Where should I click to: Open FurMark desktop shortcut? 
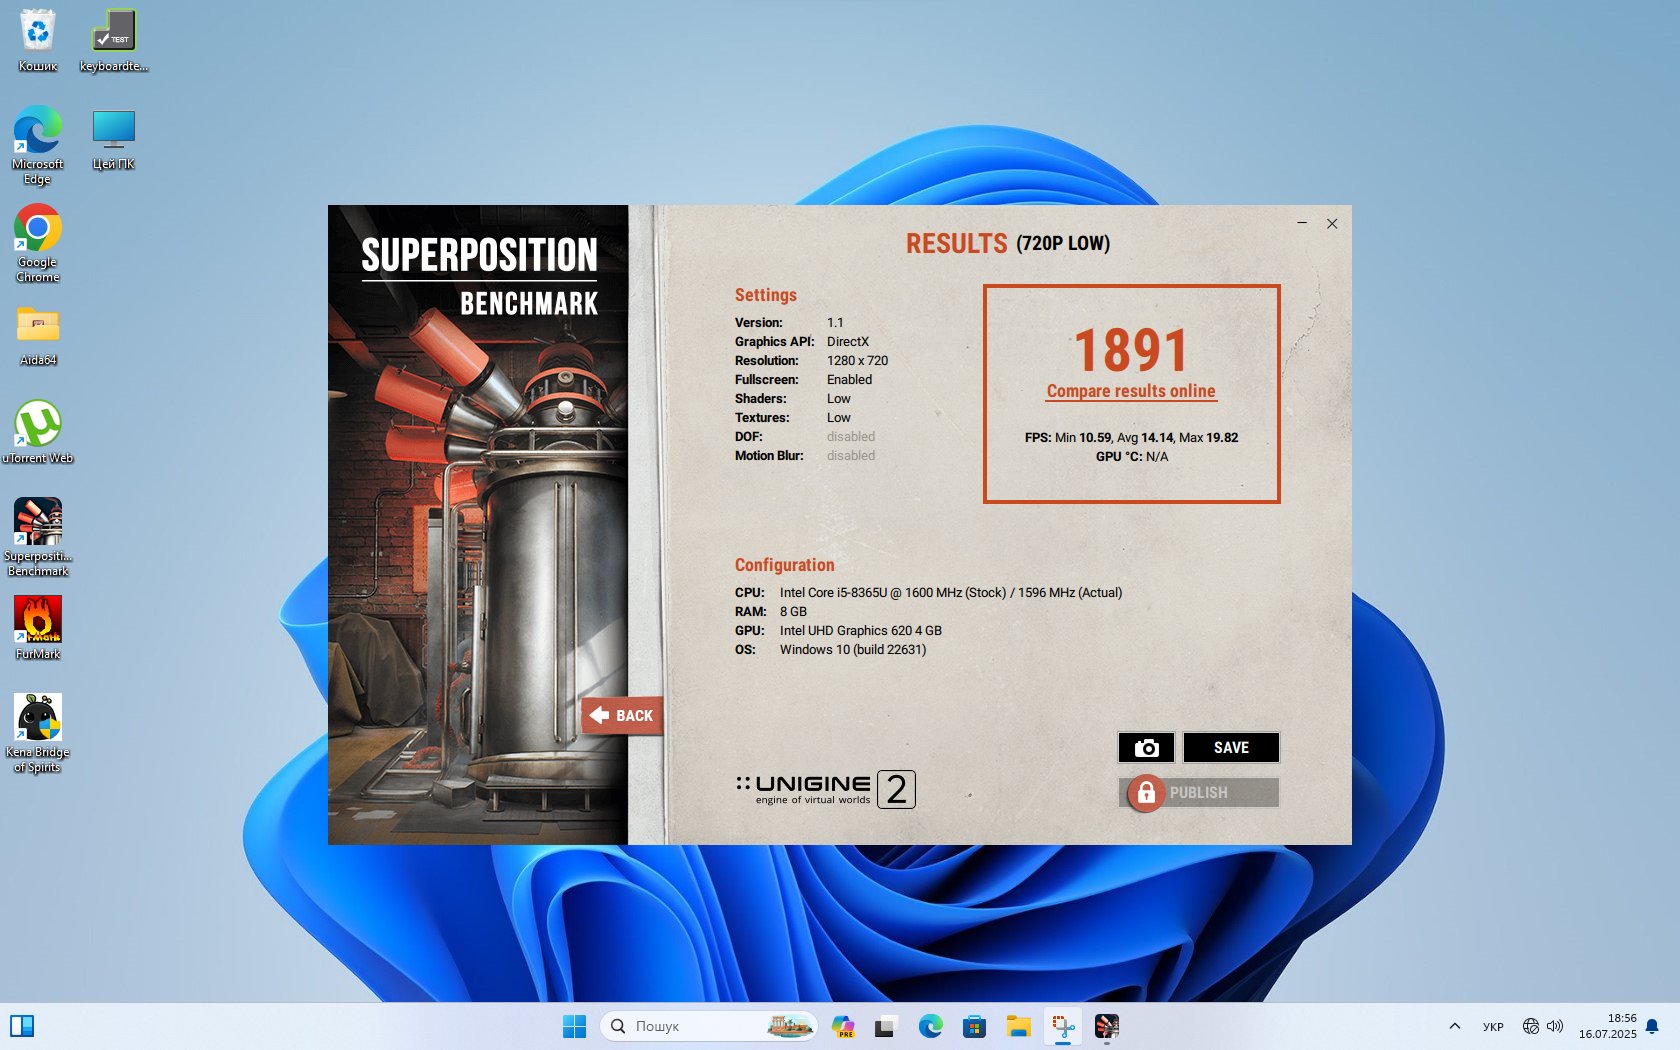click(x=38, y=627)
